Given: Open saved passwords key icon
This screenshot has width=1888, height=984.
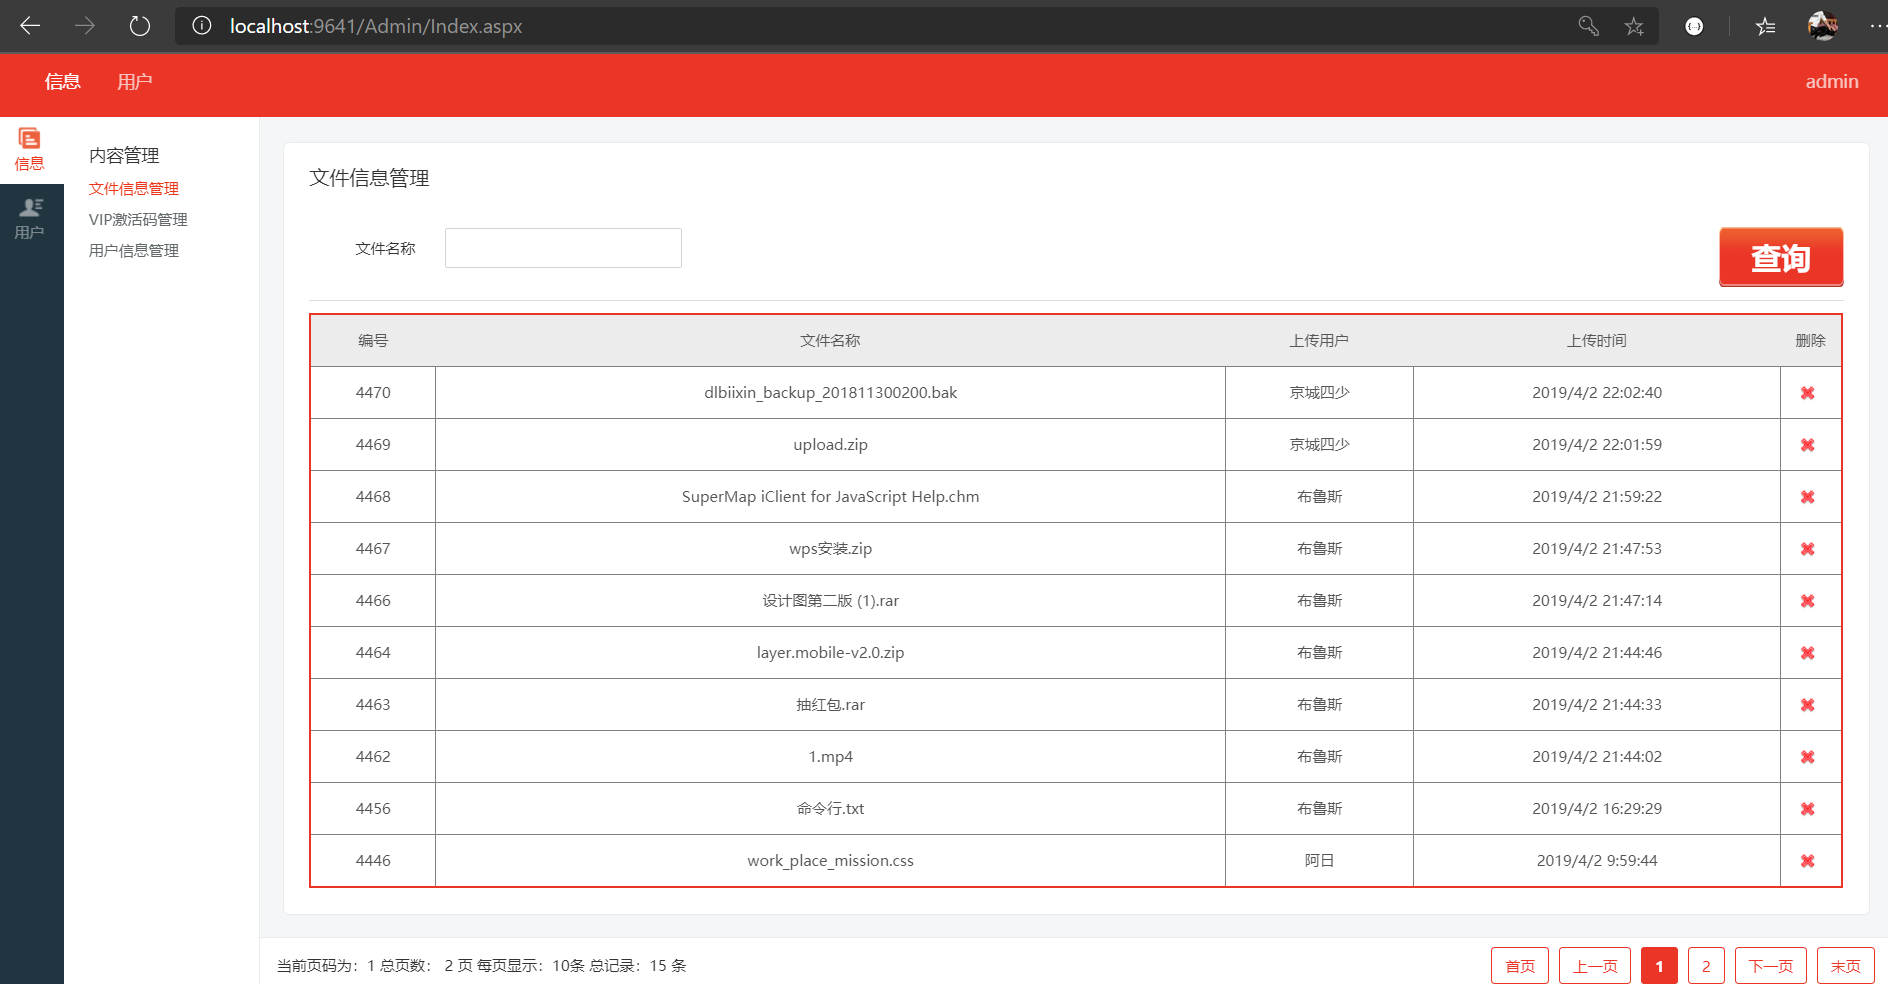Looking at the screenshot, I should (x=1588, y=26).
